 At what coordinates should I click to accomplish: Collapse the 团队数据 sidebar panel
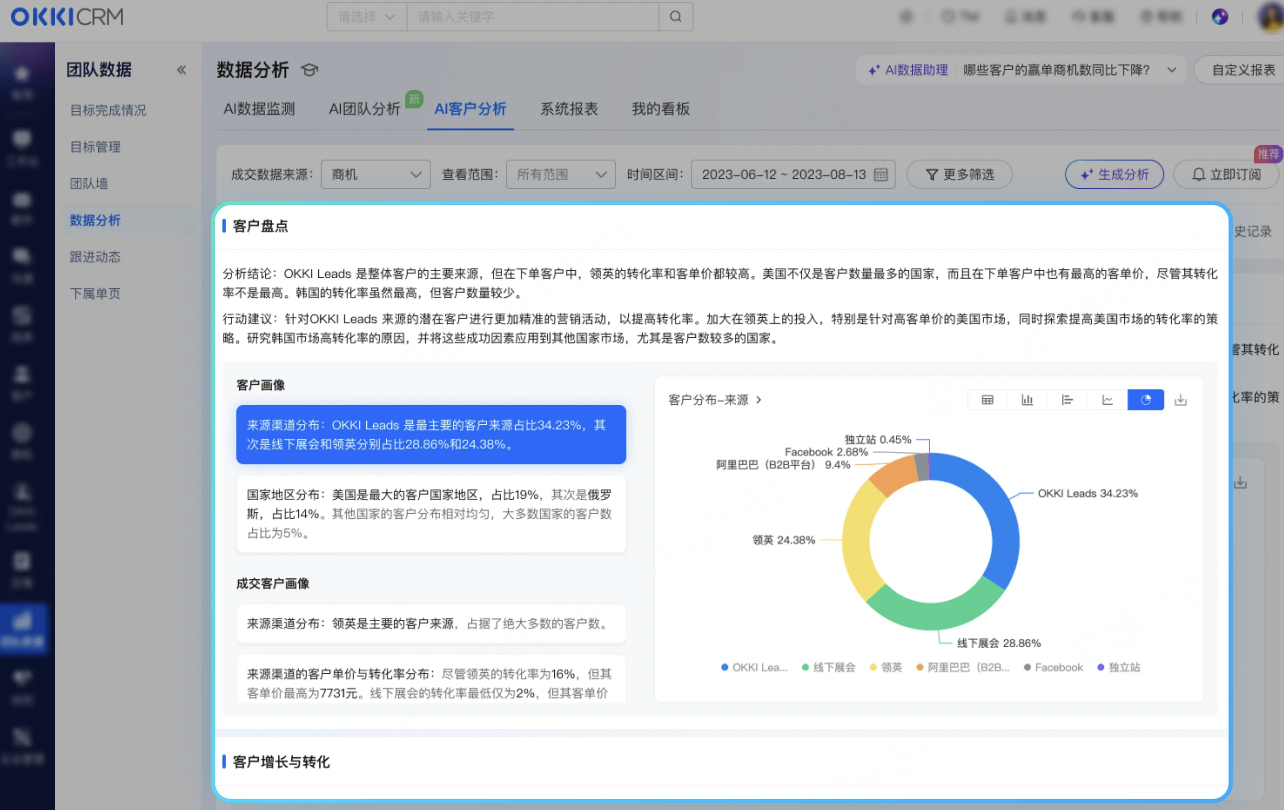(x=181, y=70)
